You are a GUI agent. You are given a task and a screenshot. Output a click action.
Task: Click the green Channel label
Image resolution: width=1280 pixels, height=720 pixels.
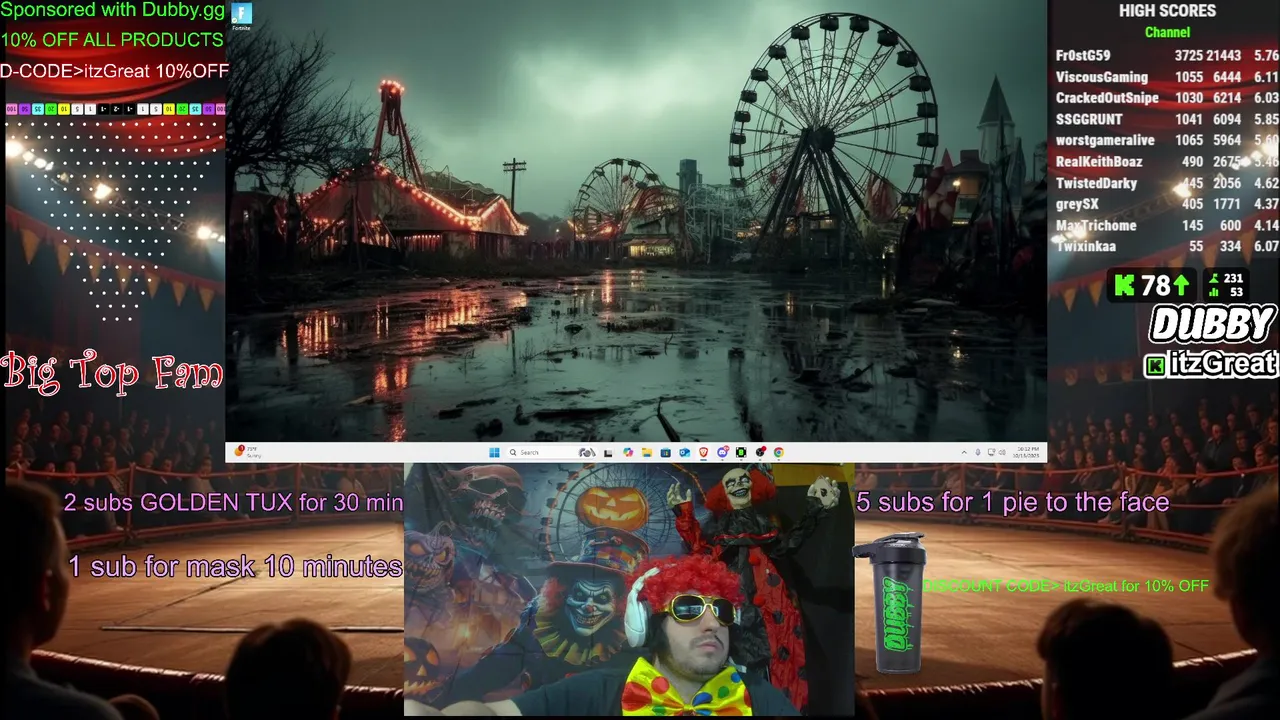[x=1167, y=32]
